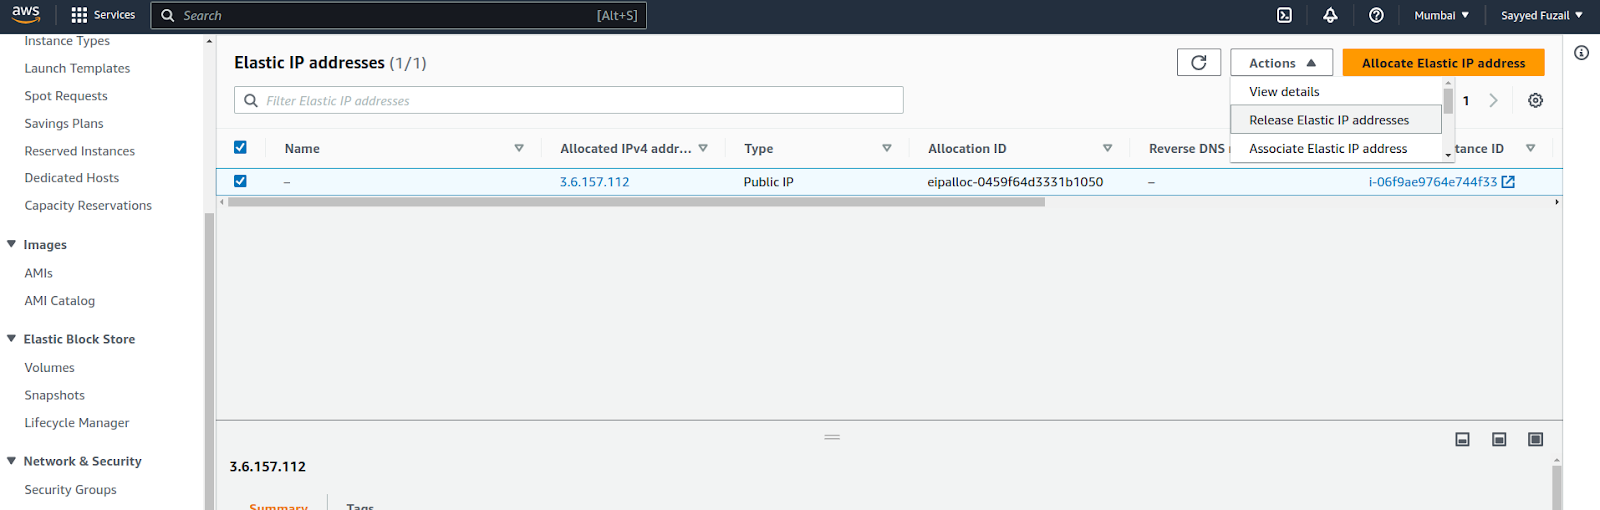Viewport: 1600px width, 510px height.
Task: Collapse the Elastic Block Store section
Action: 11,339
